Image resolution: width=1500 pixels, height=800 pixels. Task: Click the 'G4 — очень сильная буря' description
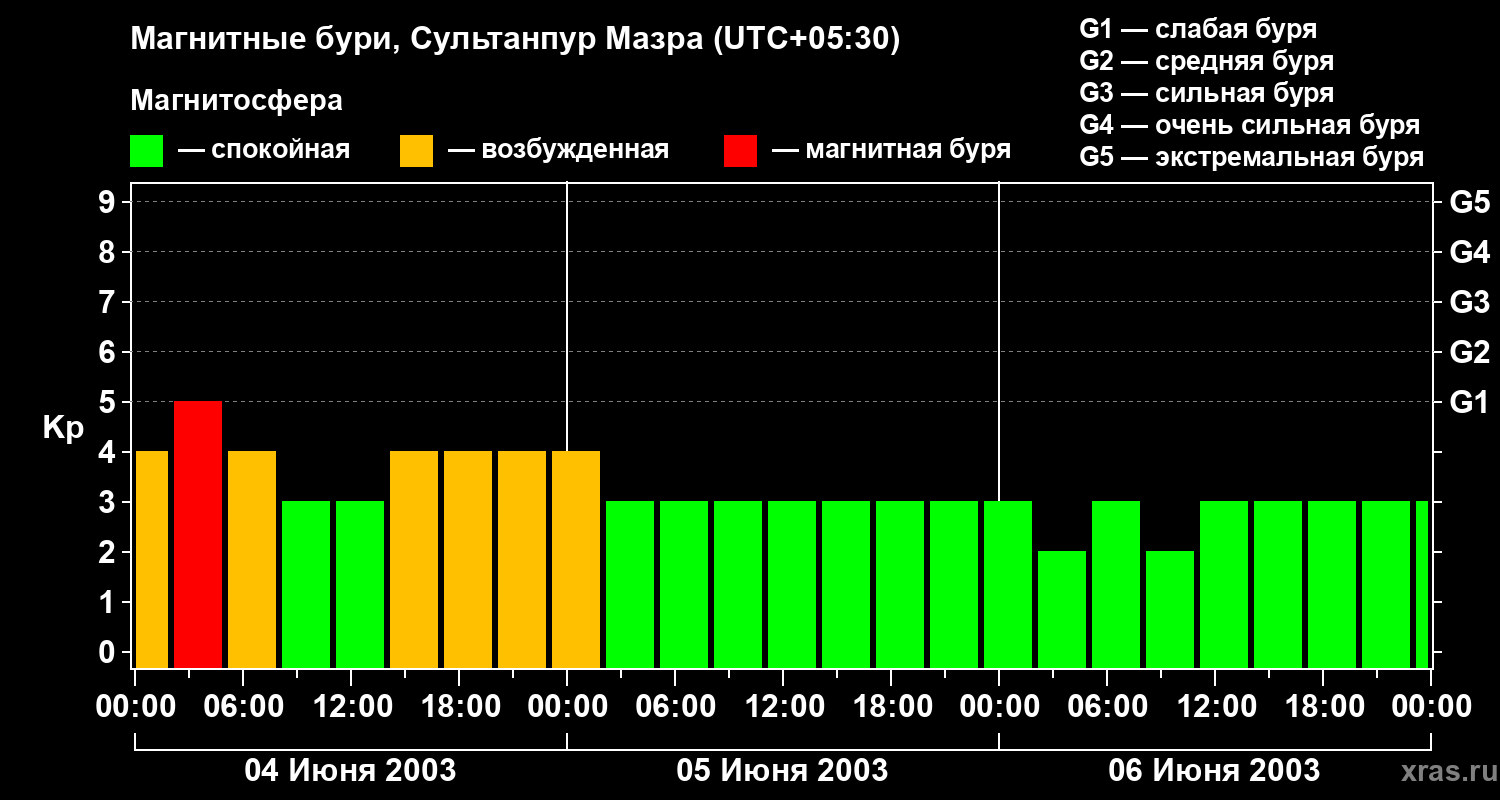coord(1250,125)
